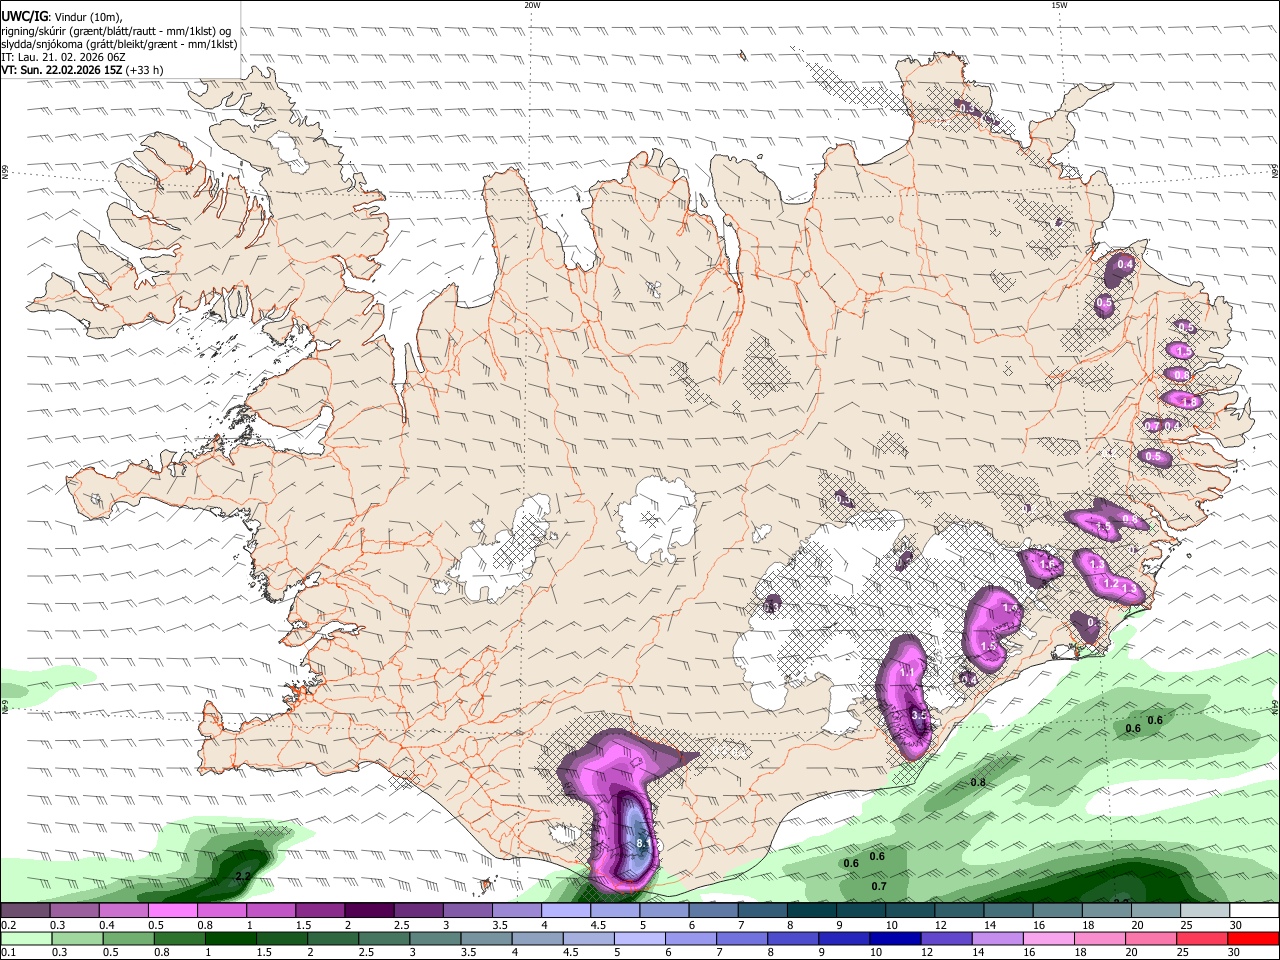Click the header line "UWC/IG: Vindur (10m),"

click(x=62, y=15)
